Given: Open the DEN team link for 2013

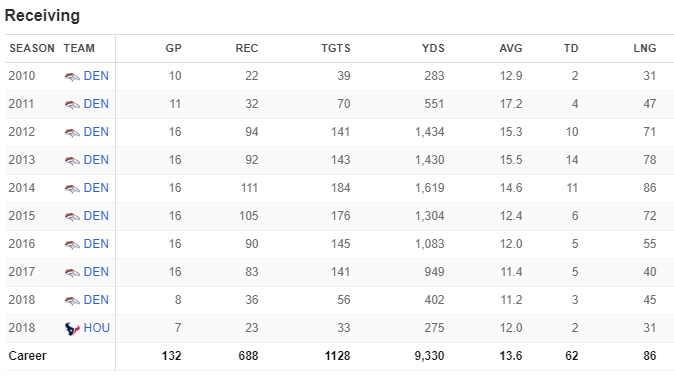Looking at the screenshot, I should click(96, 160).
